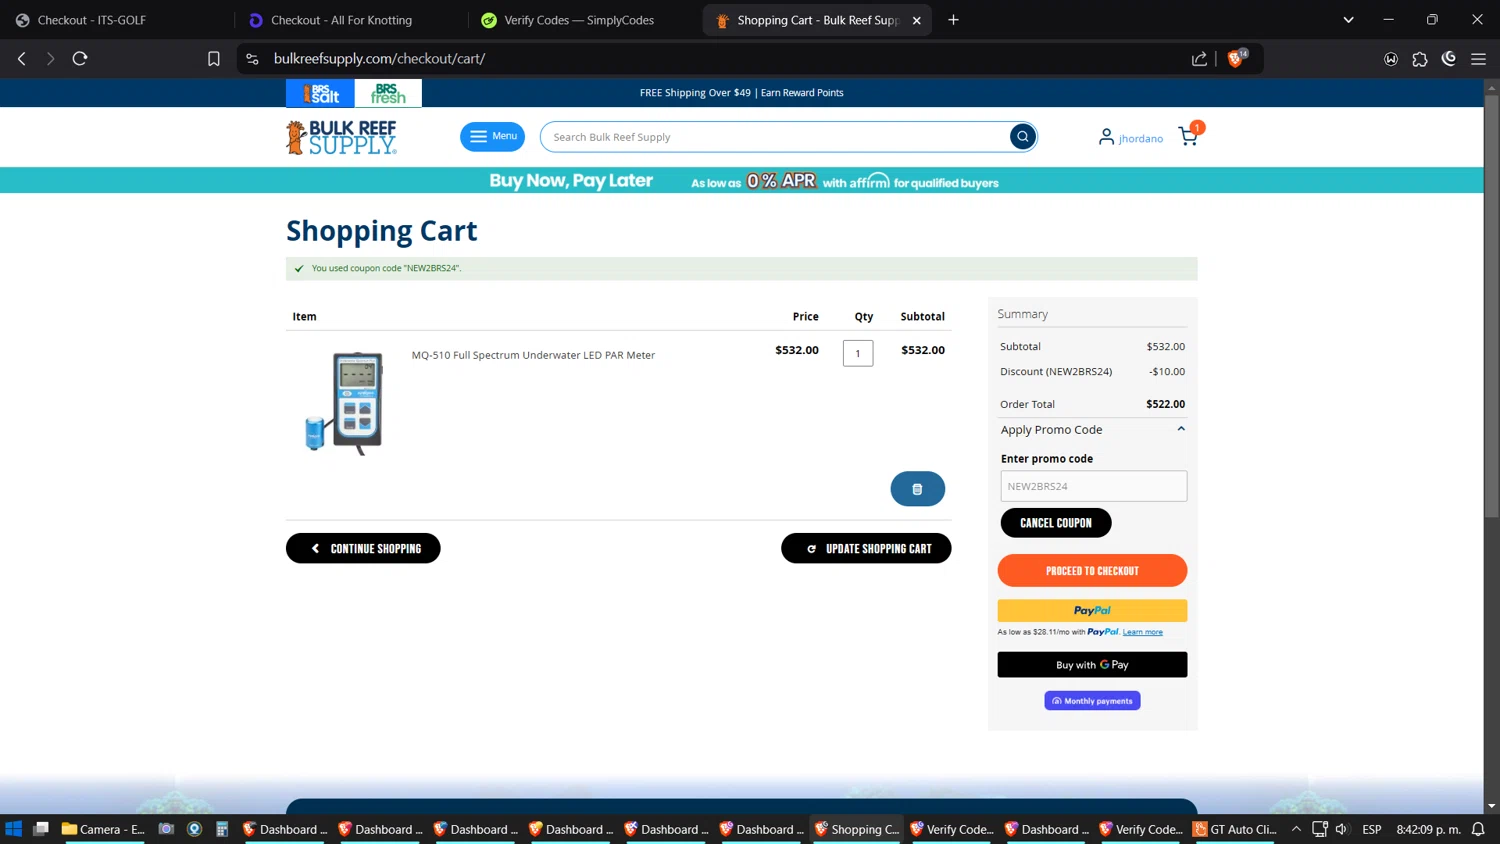Open PayPal Learn more link
This screenshot has width=1500, height=844.
coord(1142,632)
